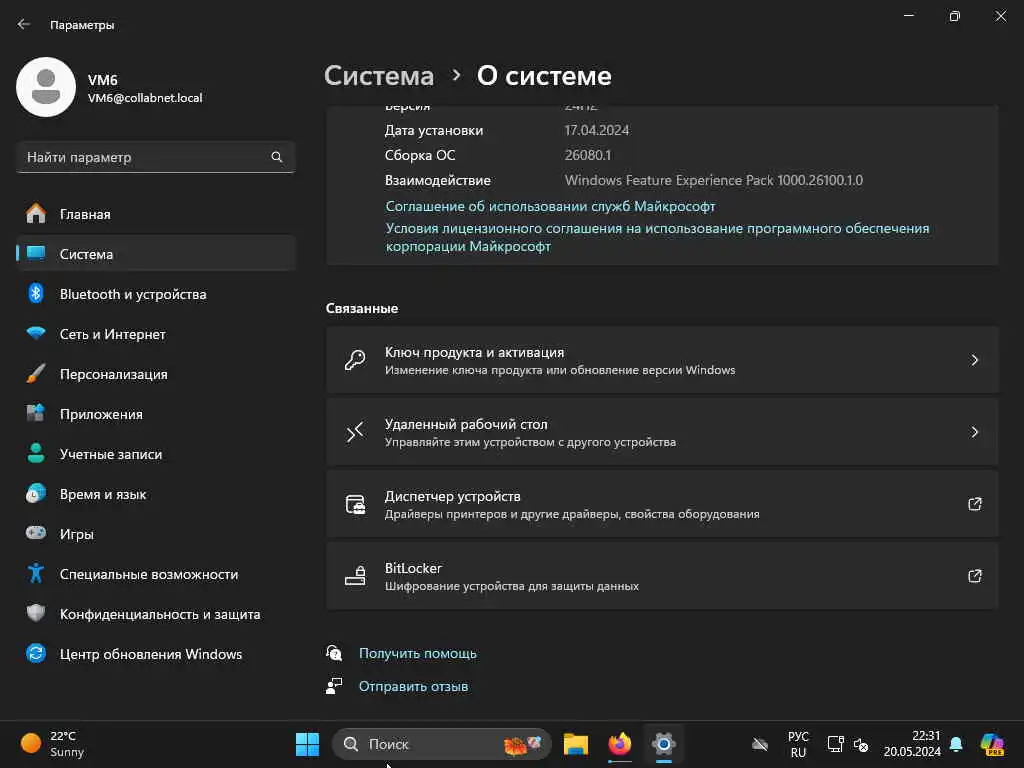Image resolution: width=1024 pixels, height=768 pixels.
Task: Open BitLocker external link arrow
Action: [x=974, y=575]
